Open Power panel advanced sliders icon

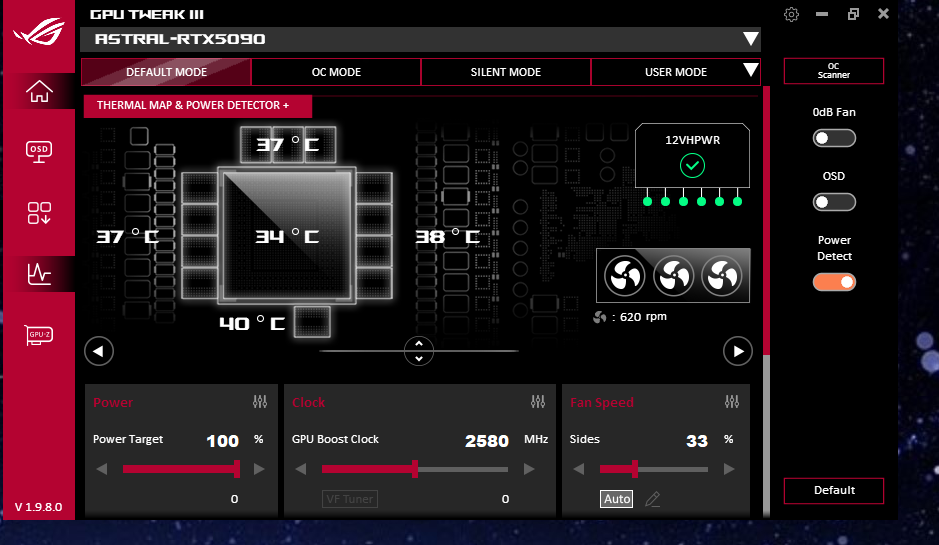(x=260, y=402)
